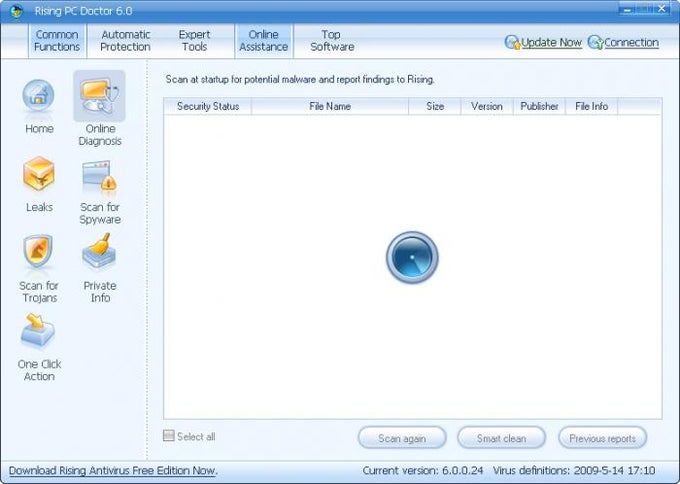Open Private Info broom icon
This screenshot has height=484, width=680.
[99, 251]
